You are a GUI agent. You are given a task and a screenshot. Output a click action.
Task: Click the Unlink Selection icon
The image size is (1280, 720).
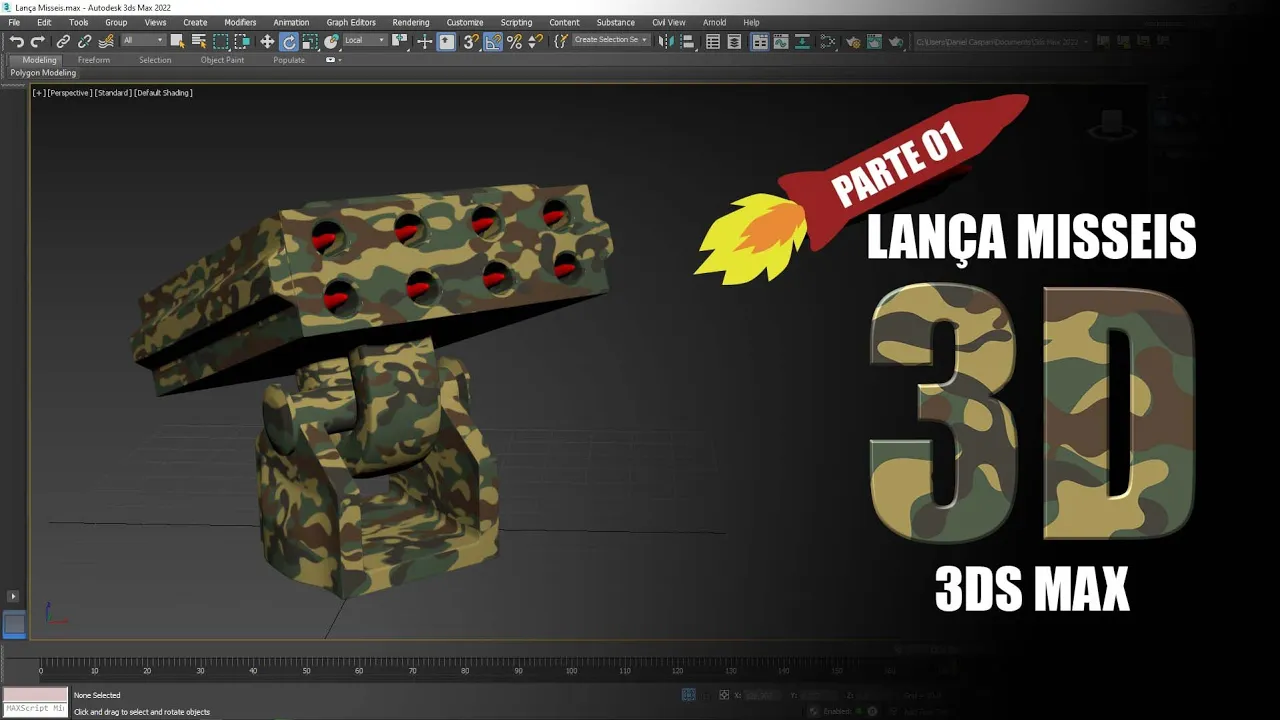point(85,41)
